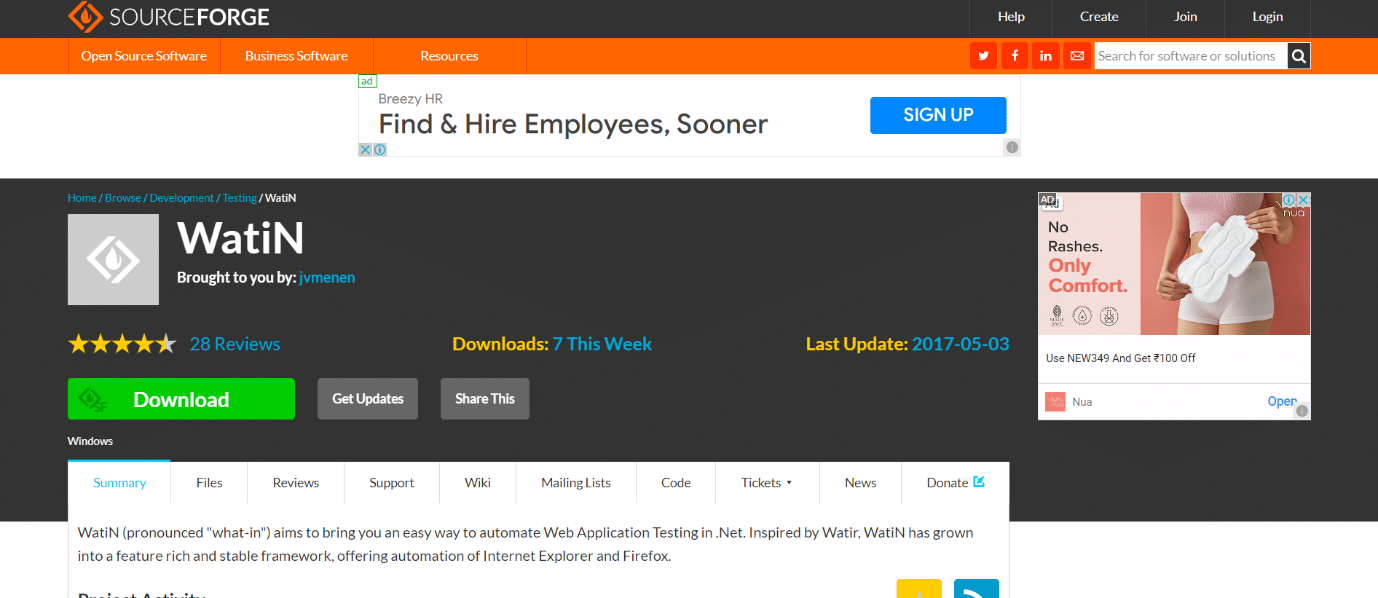Click the Login link in header
The height and width of the screenshot is (598, 1378).
pos(1268,17)
